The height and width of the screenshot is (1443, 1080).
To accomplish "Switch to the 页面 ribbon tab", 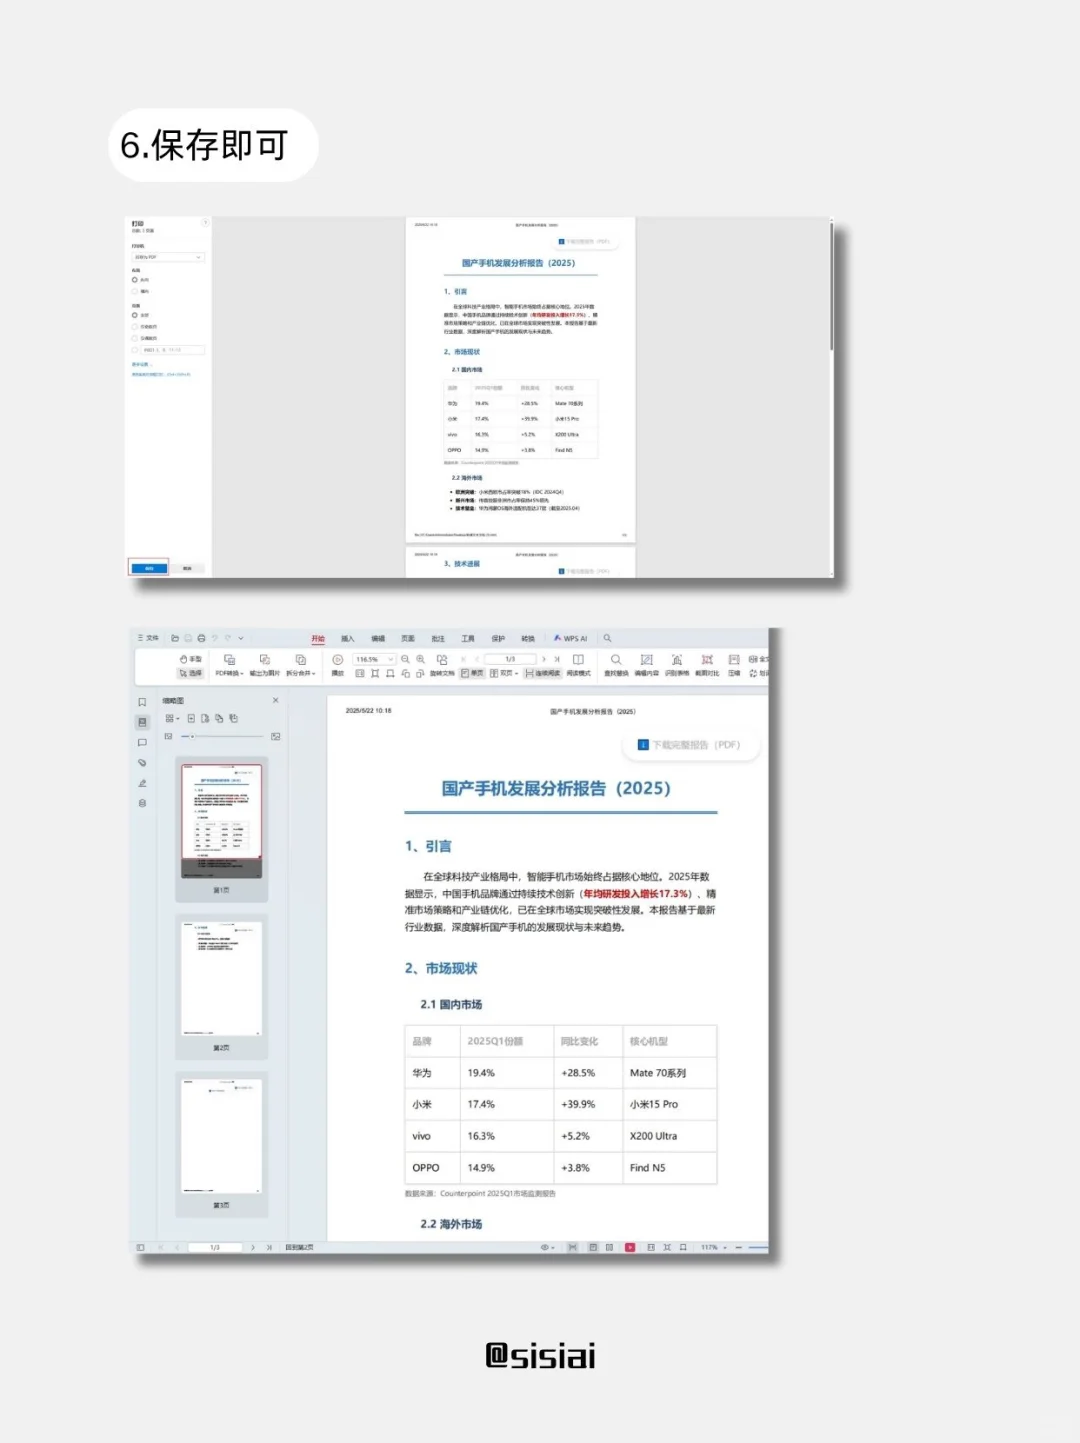I will click(408, 638).
